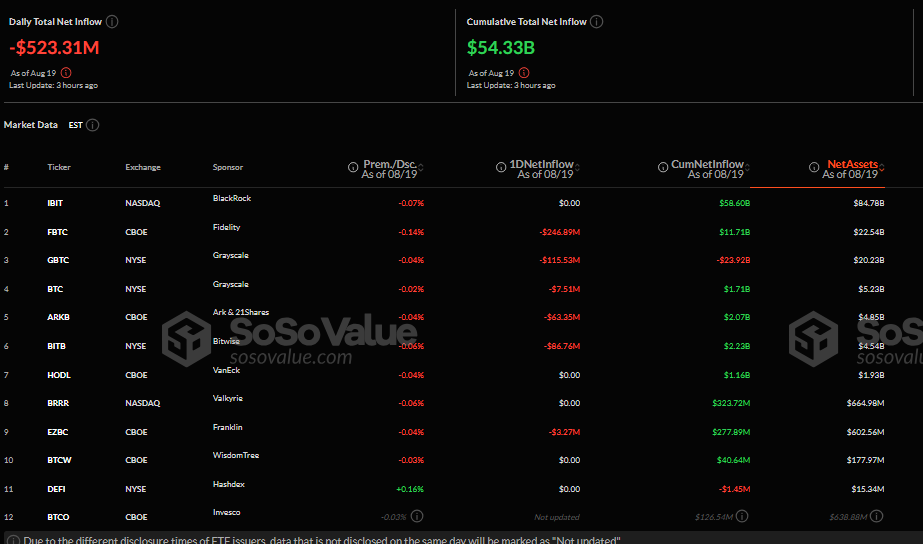Select the EZBC ticker
This screenshot has height=544, width=923.
coord(58,432)
